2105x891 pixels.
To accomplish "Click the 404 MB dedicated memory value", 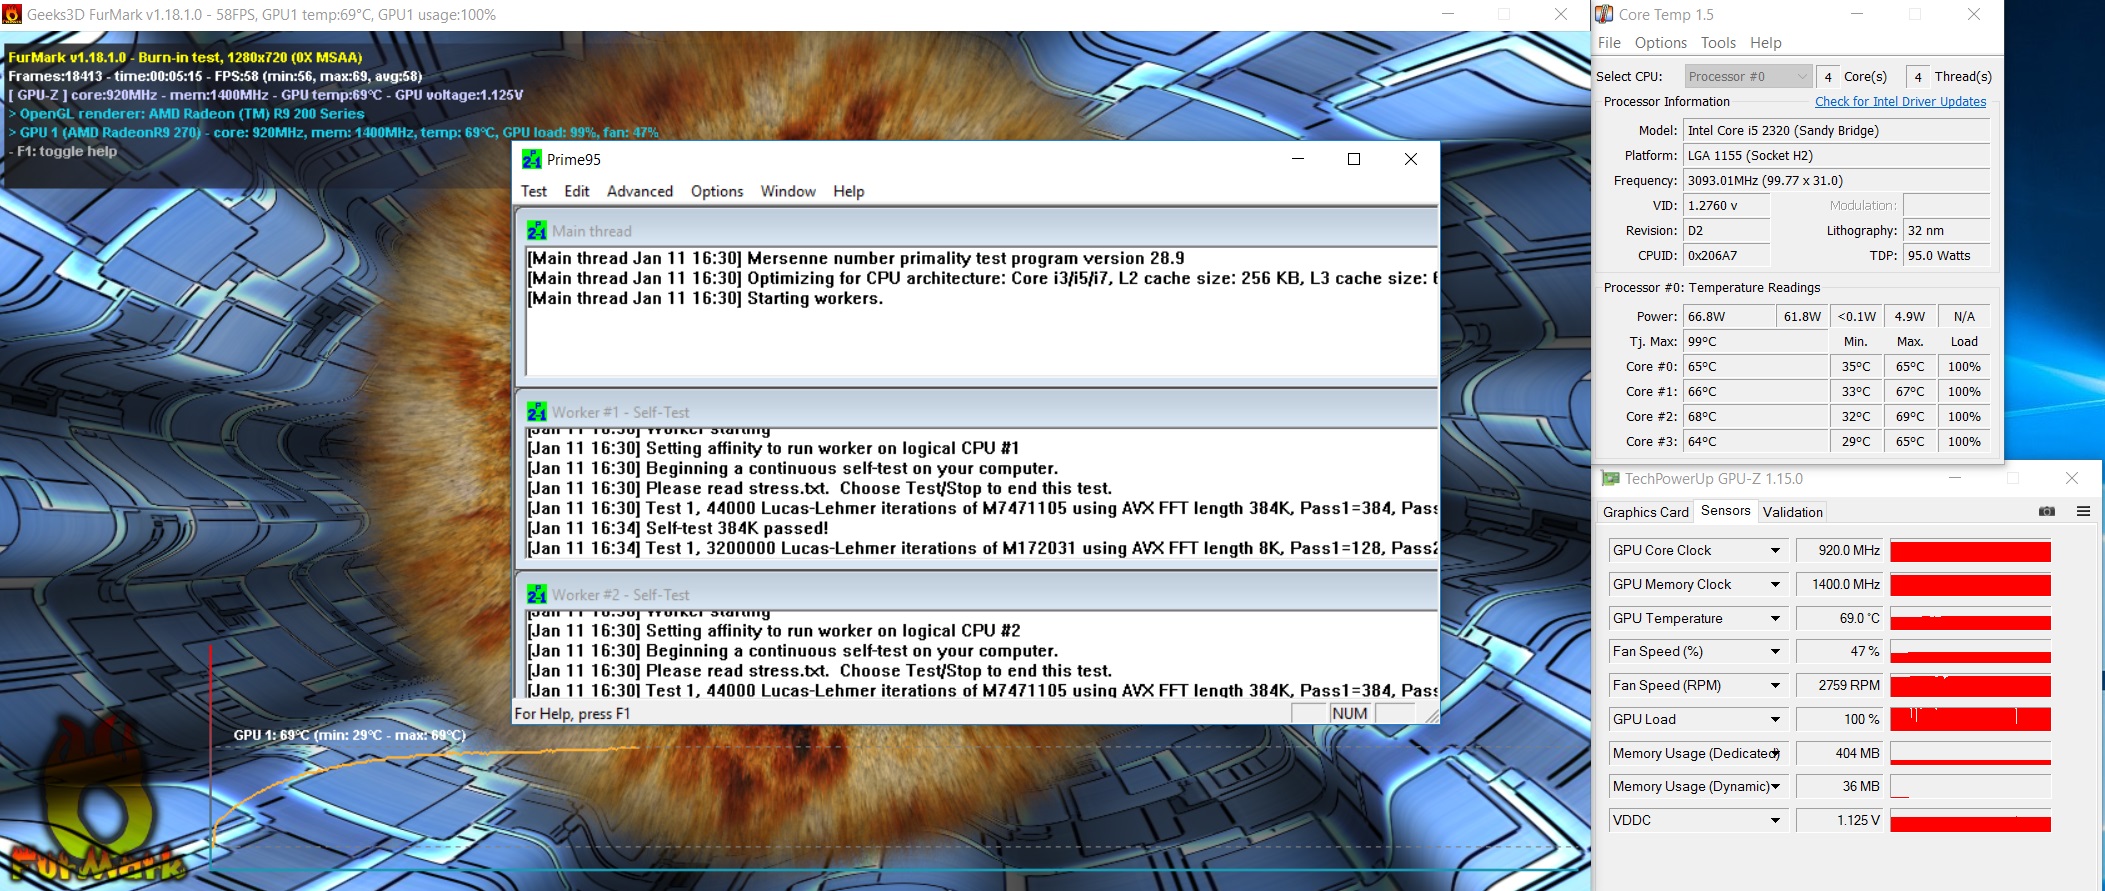I will (x=1840, y=753).
